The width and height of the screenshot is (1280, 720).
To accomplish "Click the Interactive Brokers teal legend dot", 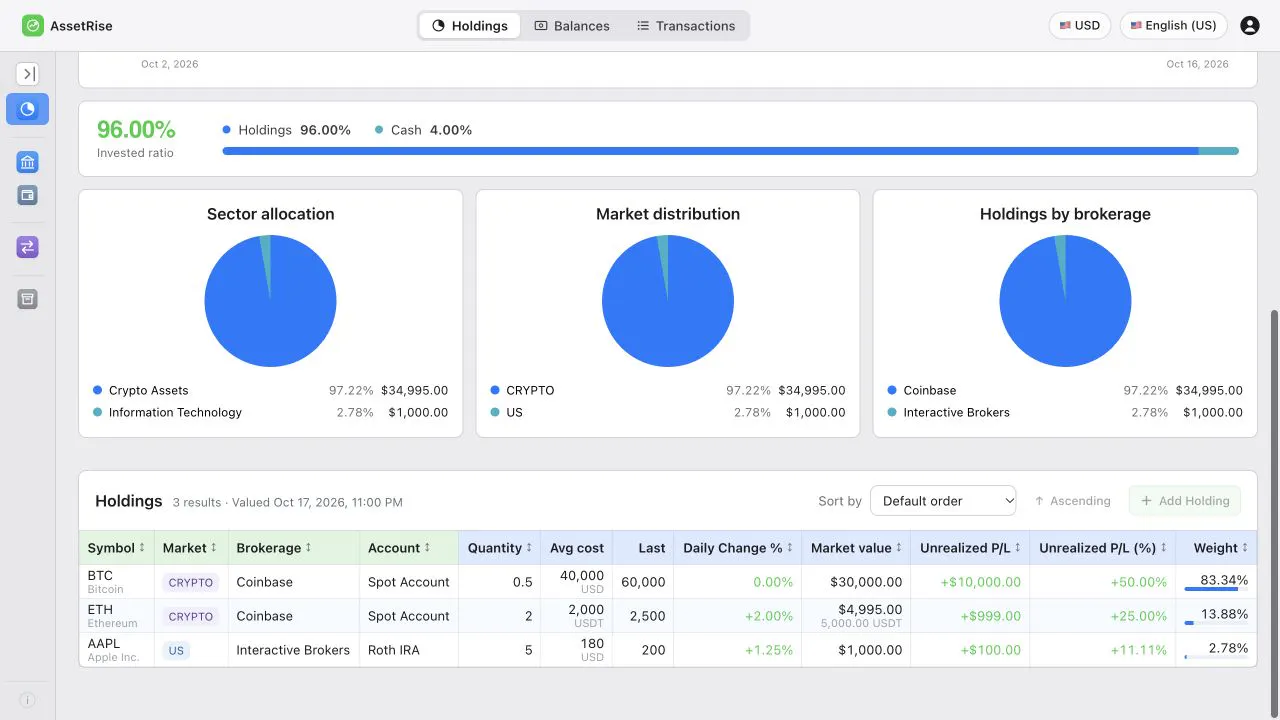I will click(x=892, y=413).
